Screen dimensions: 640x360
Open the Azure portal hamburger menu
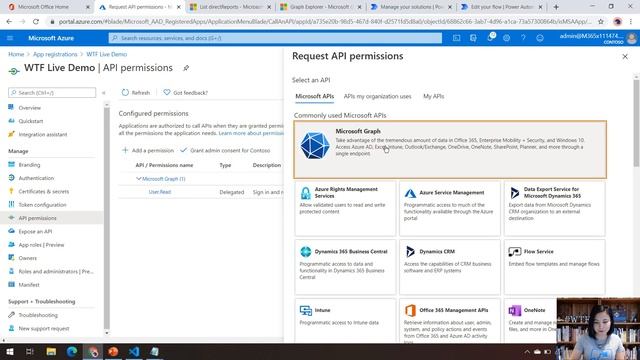pos(10,38)
